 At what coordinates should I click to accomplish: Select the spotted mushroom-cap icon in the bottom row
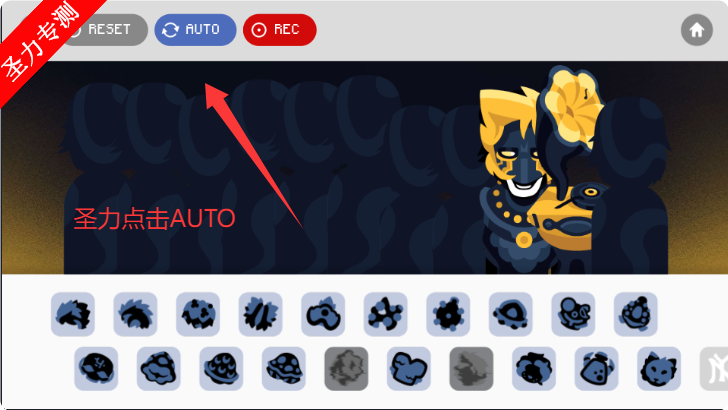tap(284, 369)
